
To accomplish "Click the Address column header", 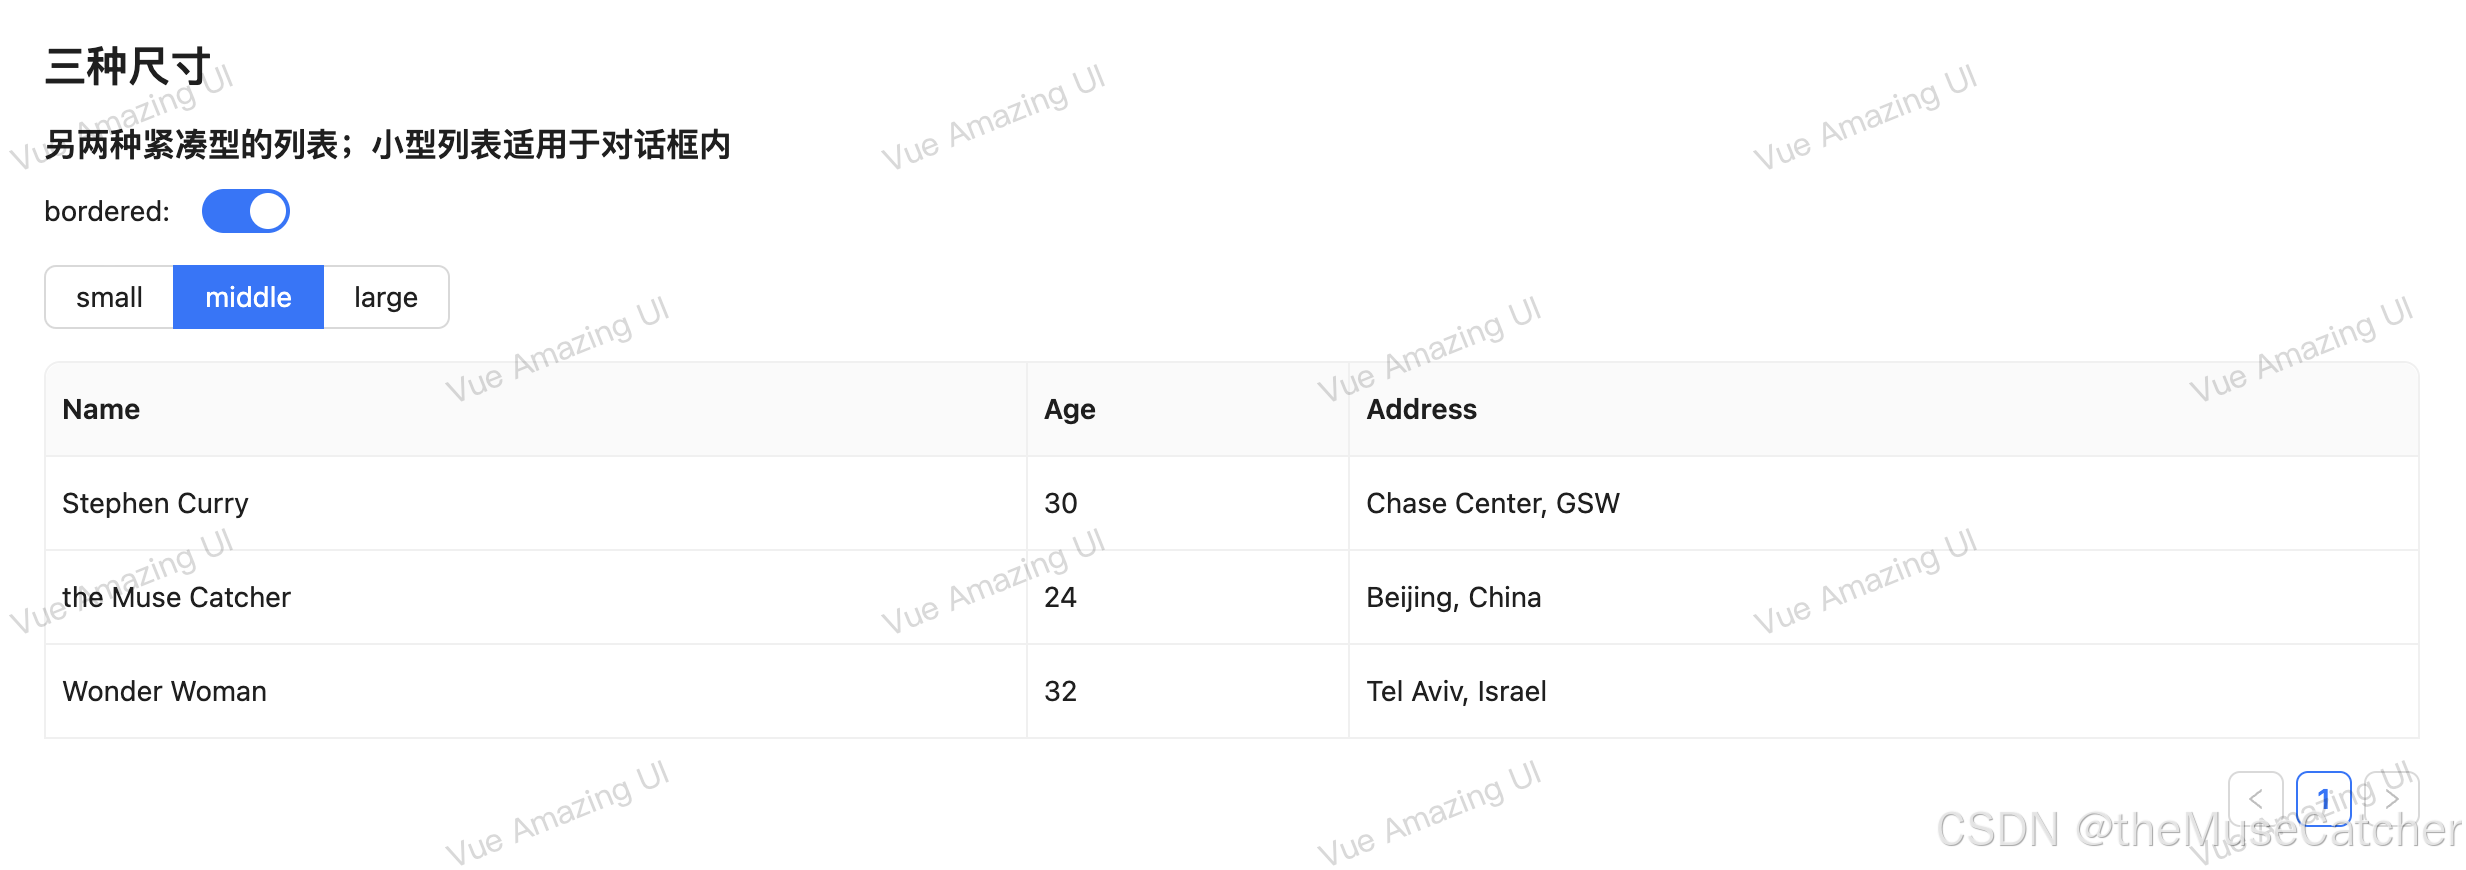I will 1421,409.
